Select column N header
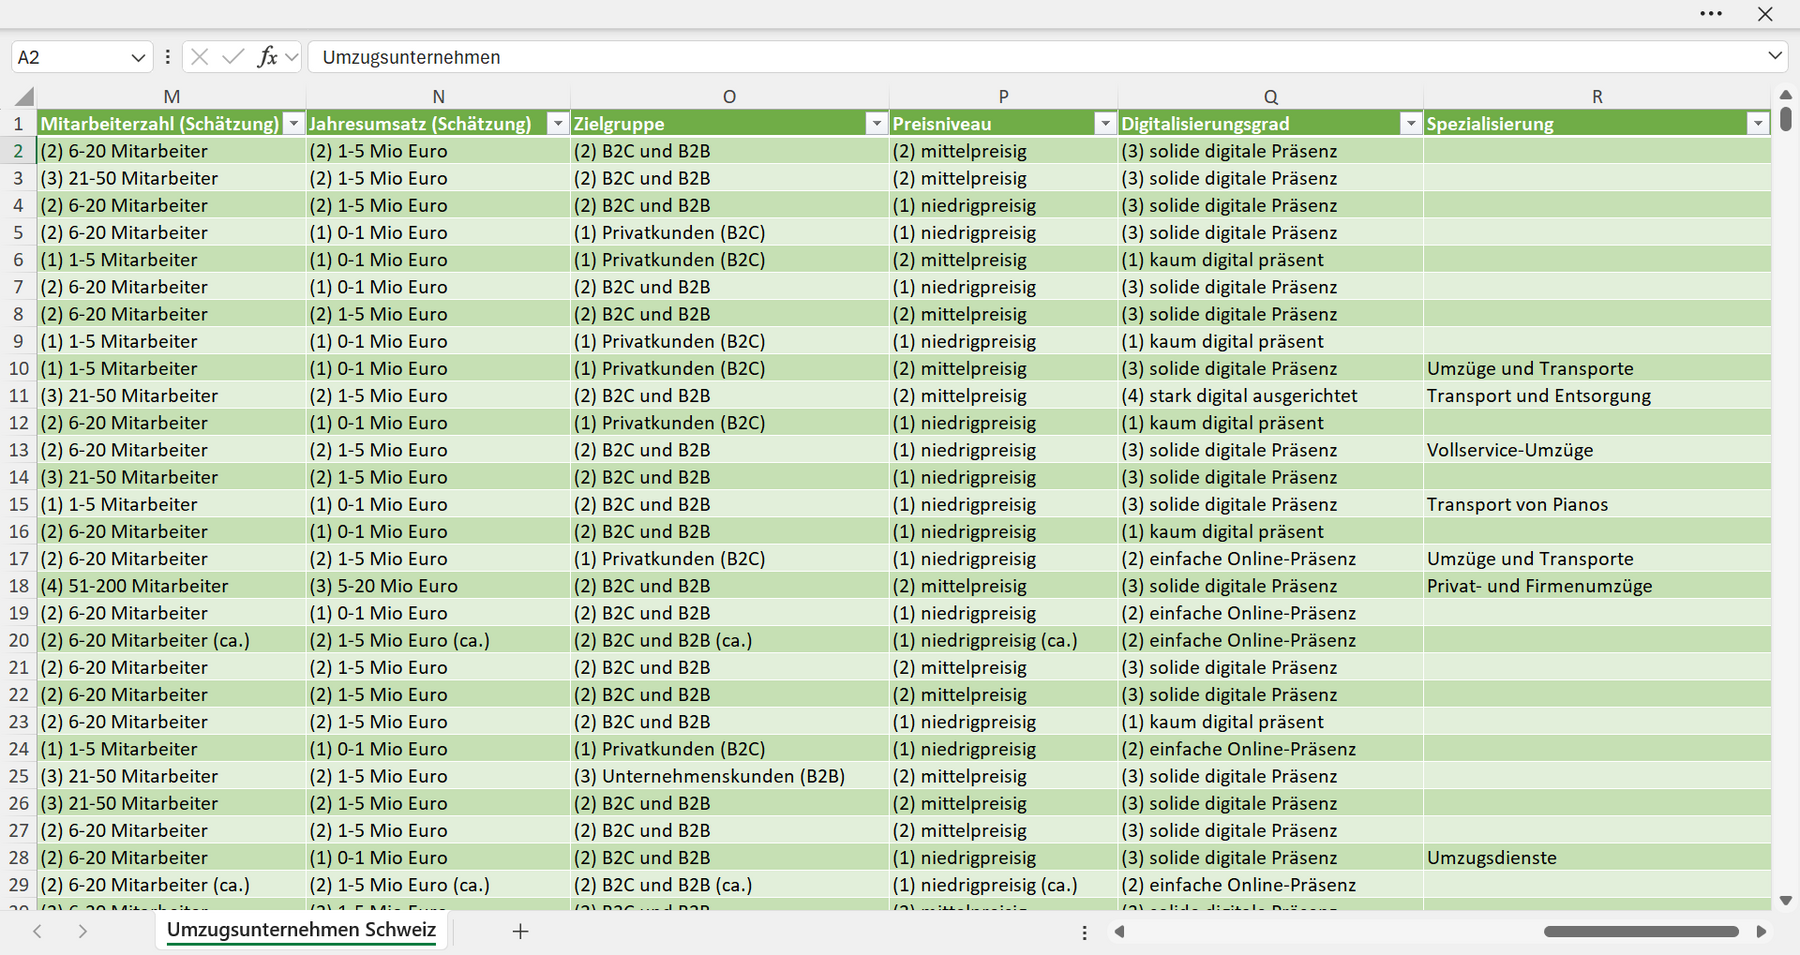1800x955 pixels. point(438,97)
